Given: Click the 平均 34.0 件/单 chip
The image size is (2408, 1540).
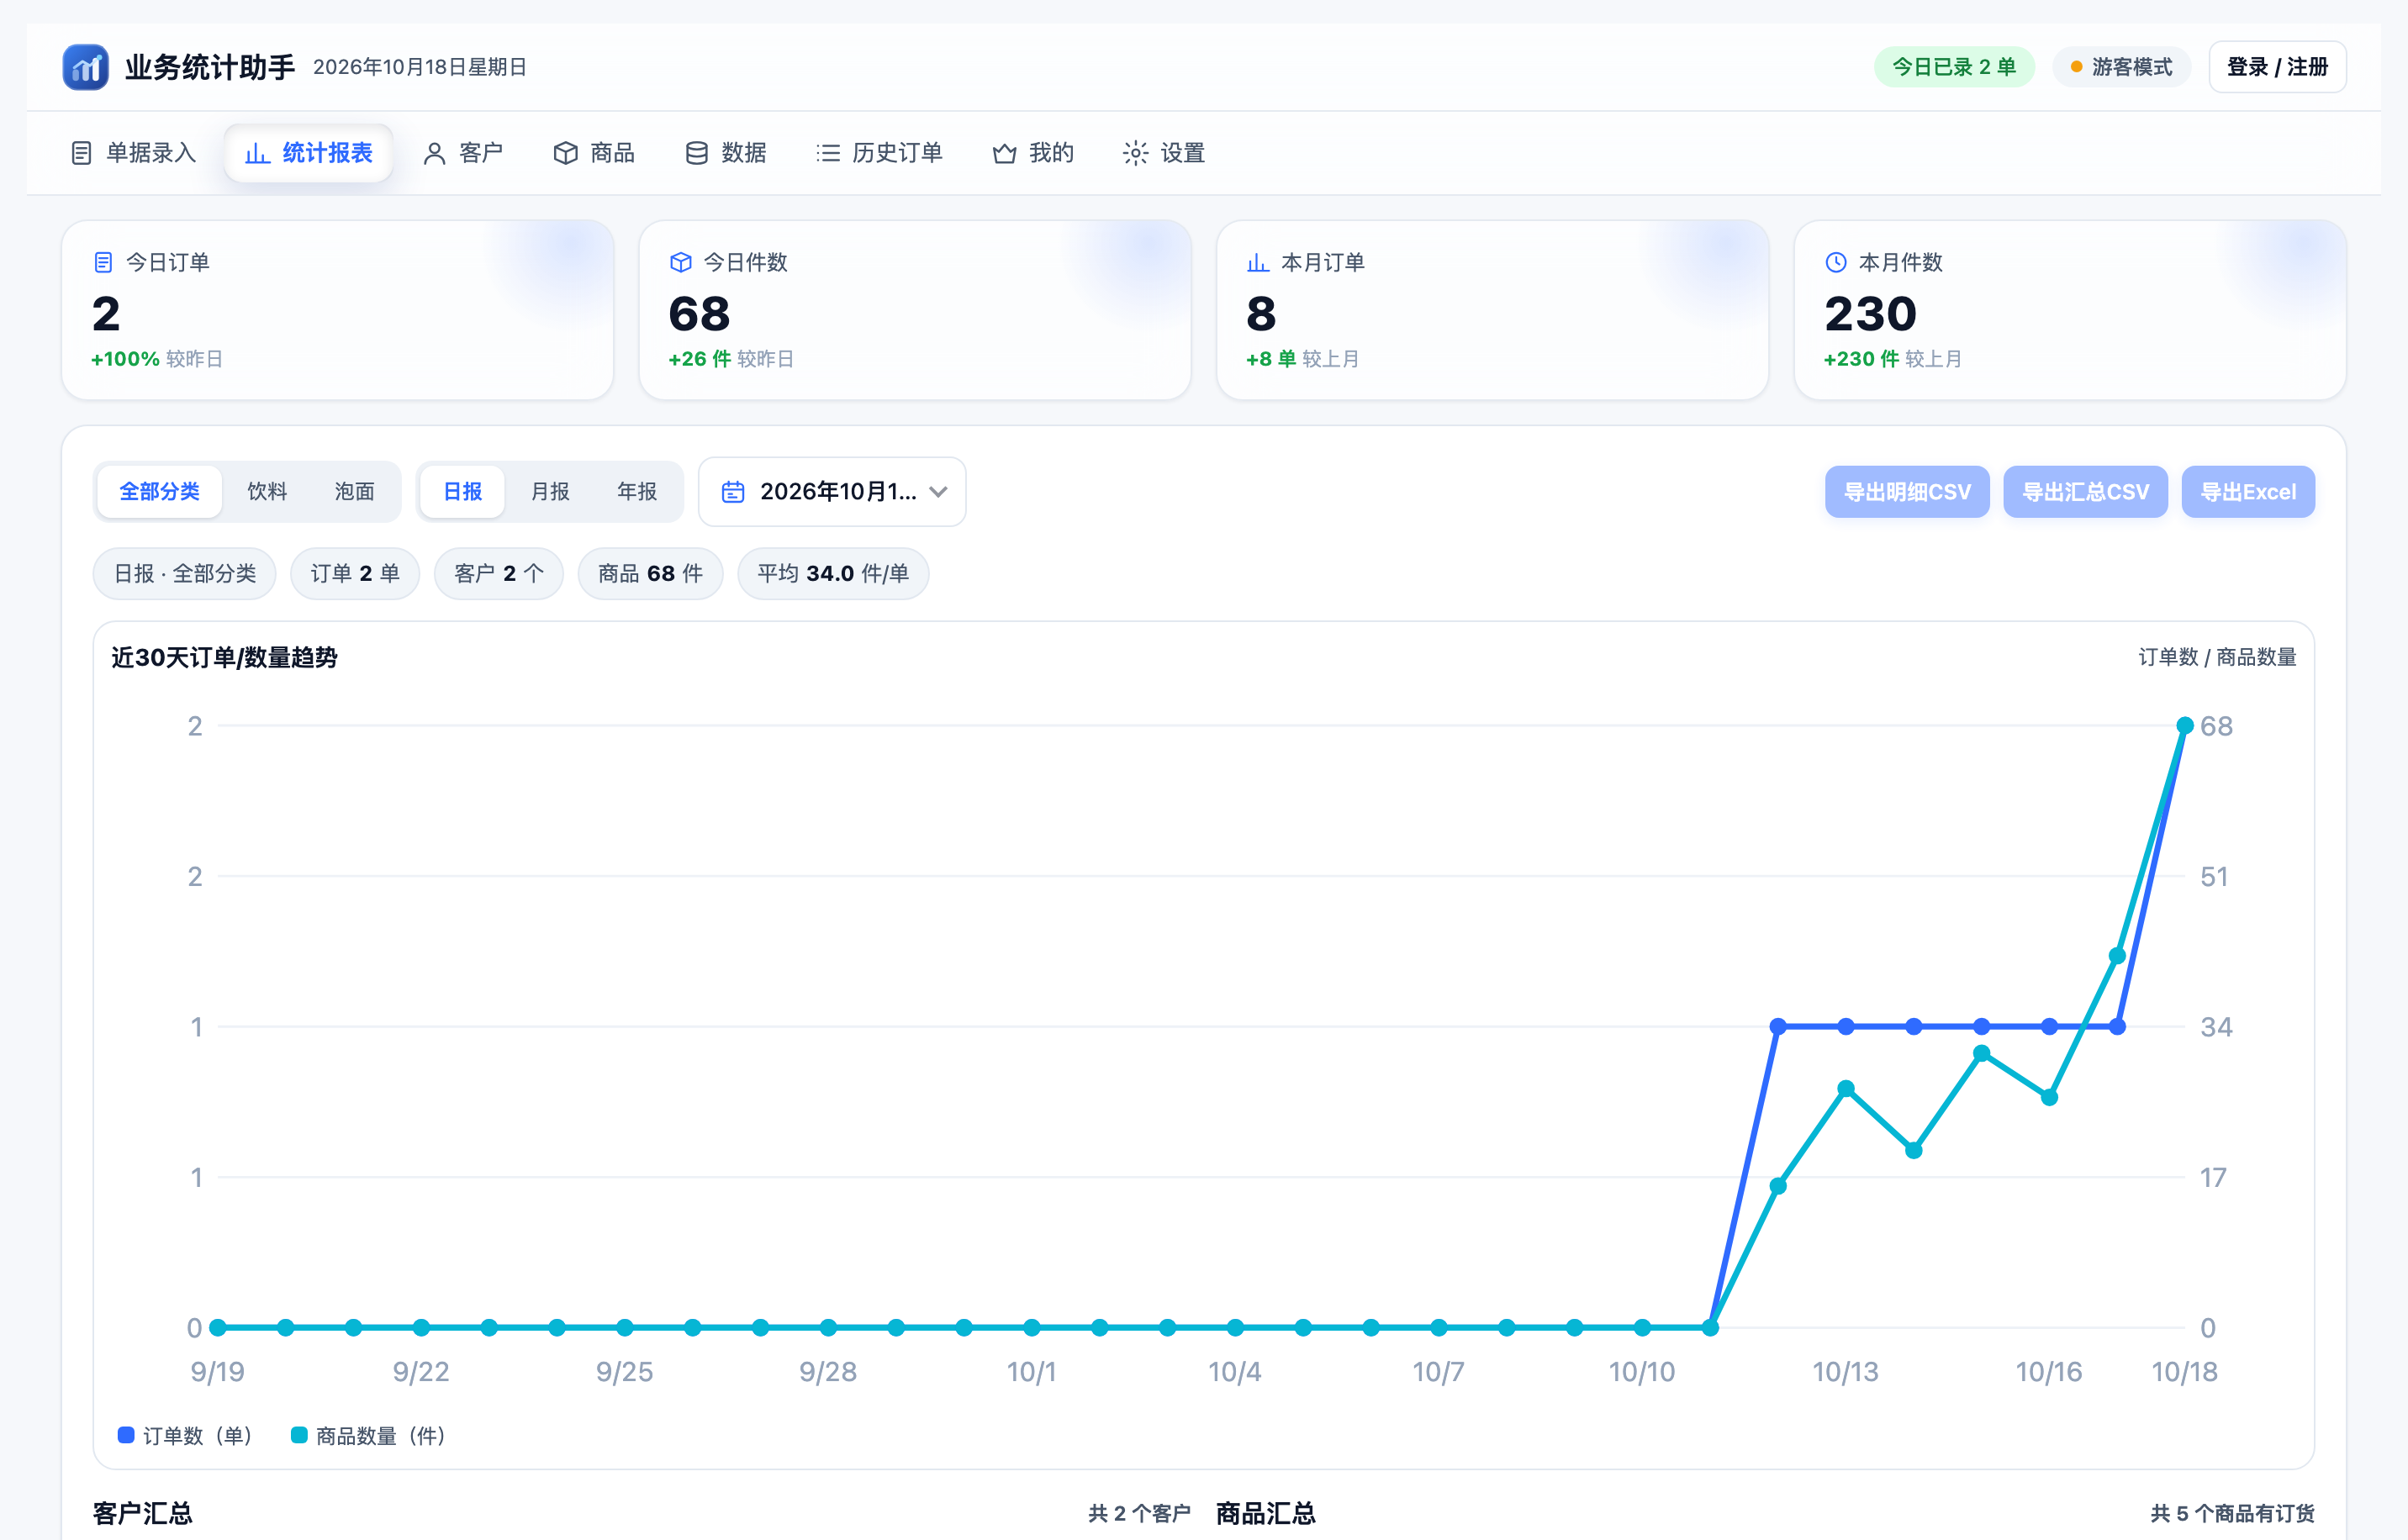Looking at the screenshot, I should point(833,574).
